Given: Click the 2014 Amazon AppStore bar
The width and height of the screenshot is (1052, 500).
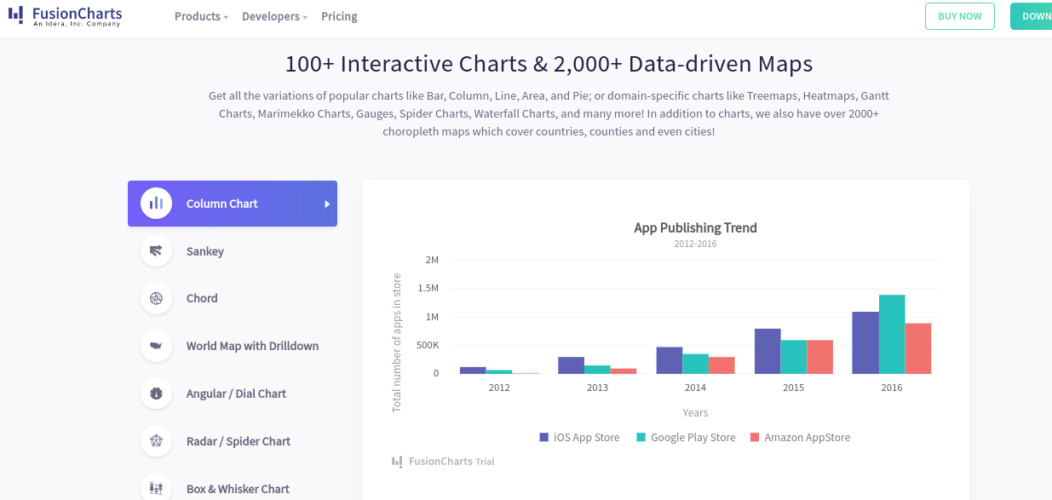Looking at the screenshot, I should (x=722, y=365).
